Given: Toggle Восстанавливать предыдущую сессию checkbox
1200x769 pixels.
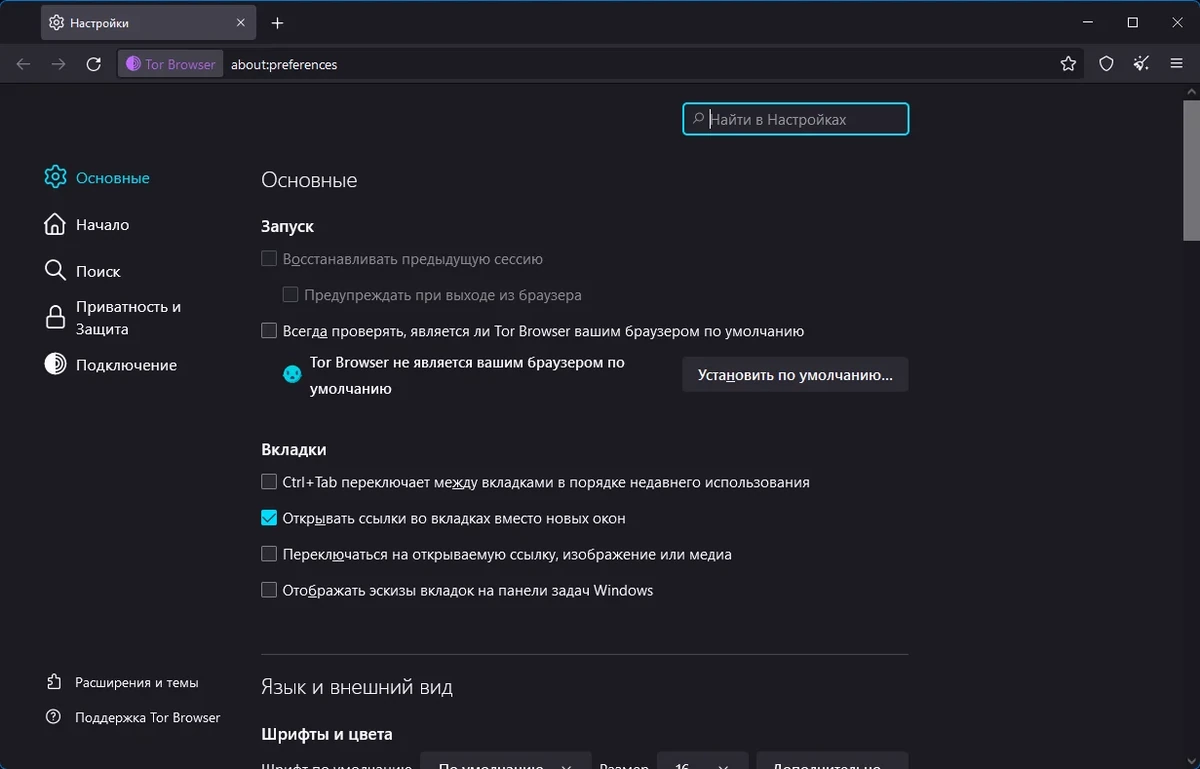Looking at the screenshot, I should click(x=269, y=259).
